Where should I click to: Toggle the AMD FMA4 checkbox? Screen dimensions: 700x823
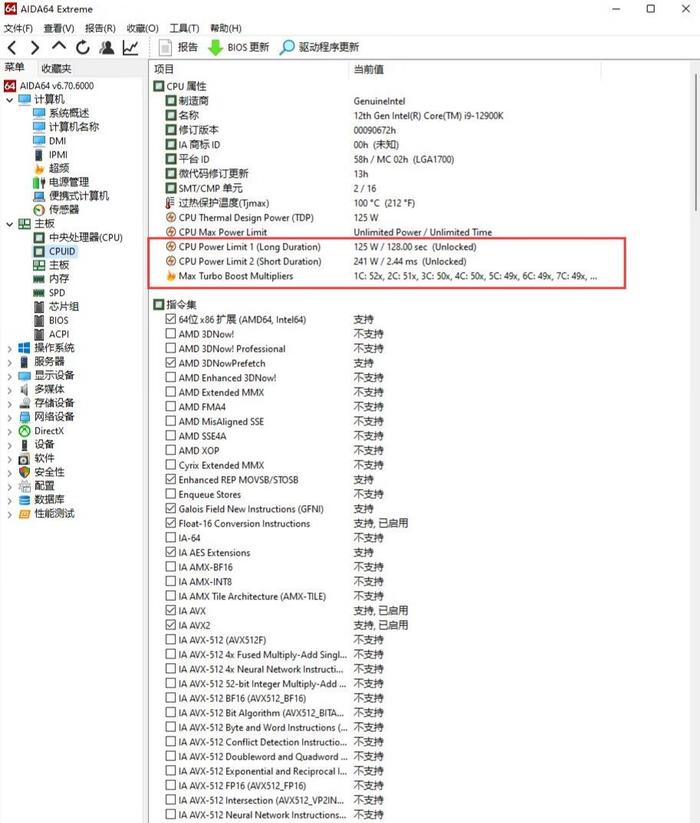[171, 406]
